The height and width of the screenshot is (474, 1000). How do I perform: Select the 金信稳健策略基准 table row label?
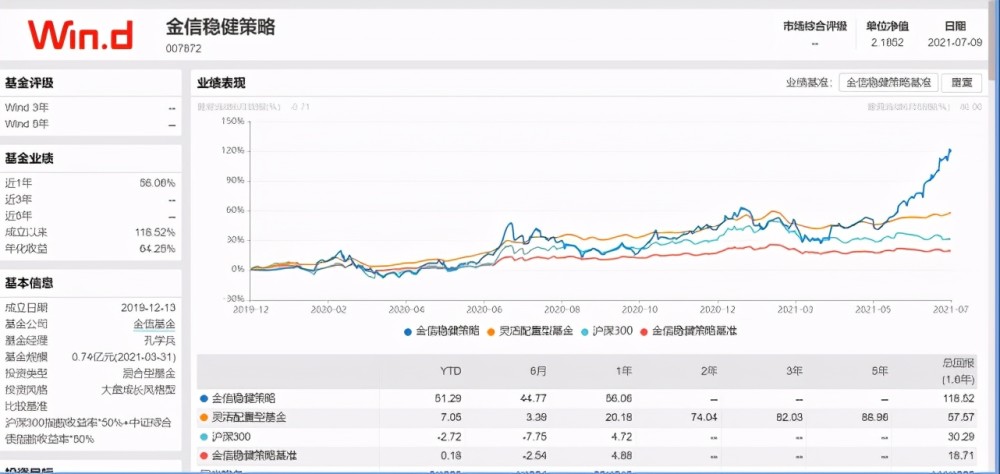point(254,455)
